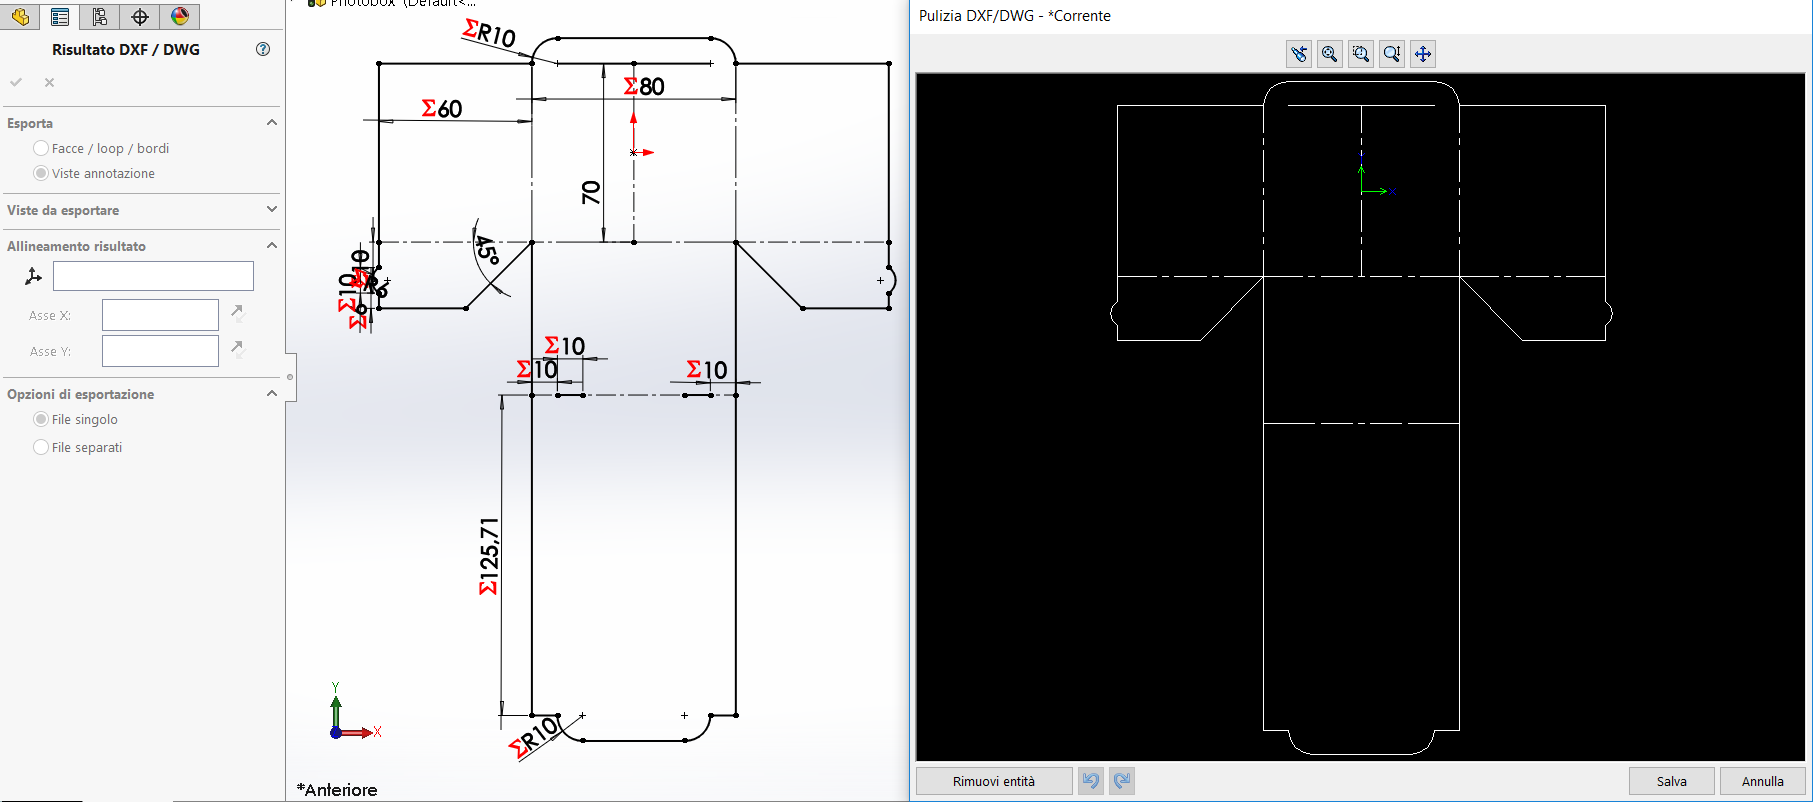Click the *Anteriore view label
Image resolution: width=1813 pixels, height=802 pixels.
(x=337, y=790)
